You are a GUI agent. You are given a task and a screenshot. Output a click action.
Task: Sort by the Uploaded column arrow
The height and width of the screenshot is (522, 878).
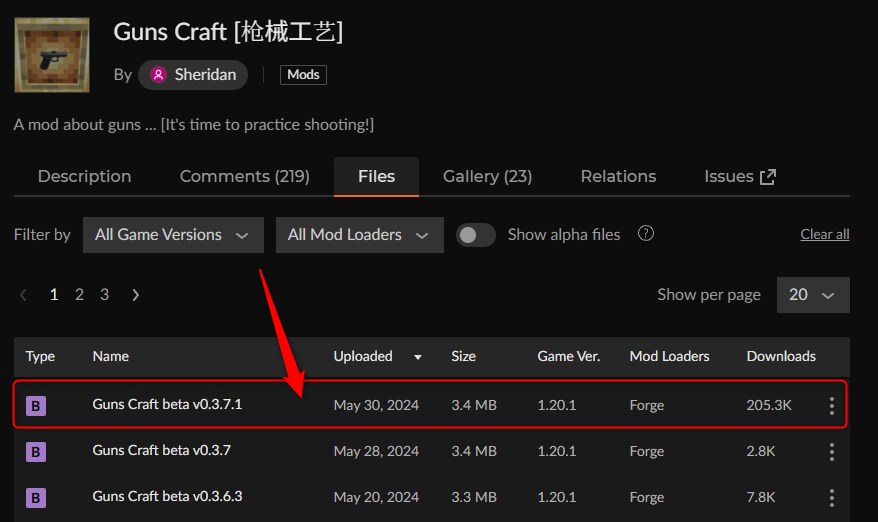(x=418, y=357)
